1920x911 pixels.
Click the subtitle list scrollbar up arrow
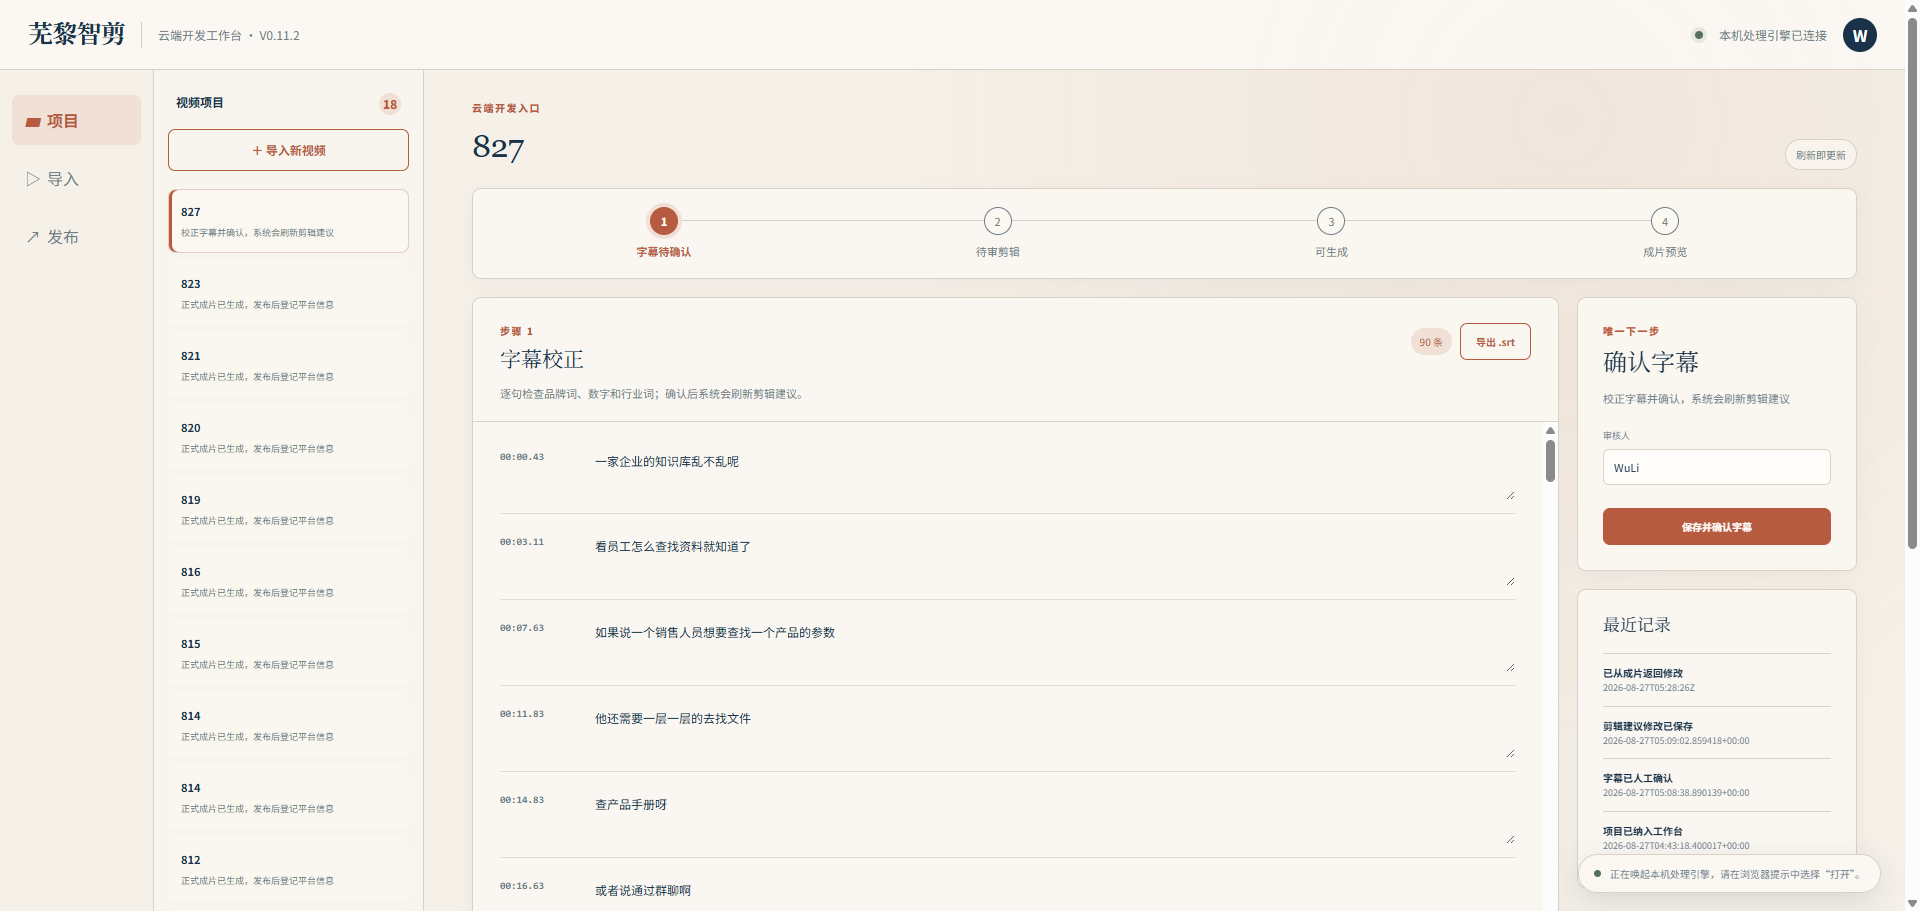click(x=1550, y=431)
